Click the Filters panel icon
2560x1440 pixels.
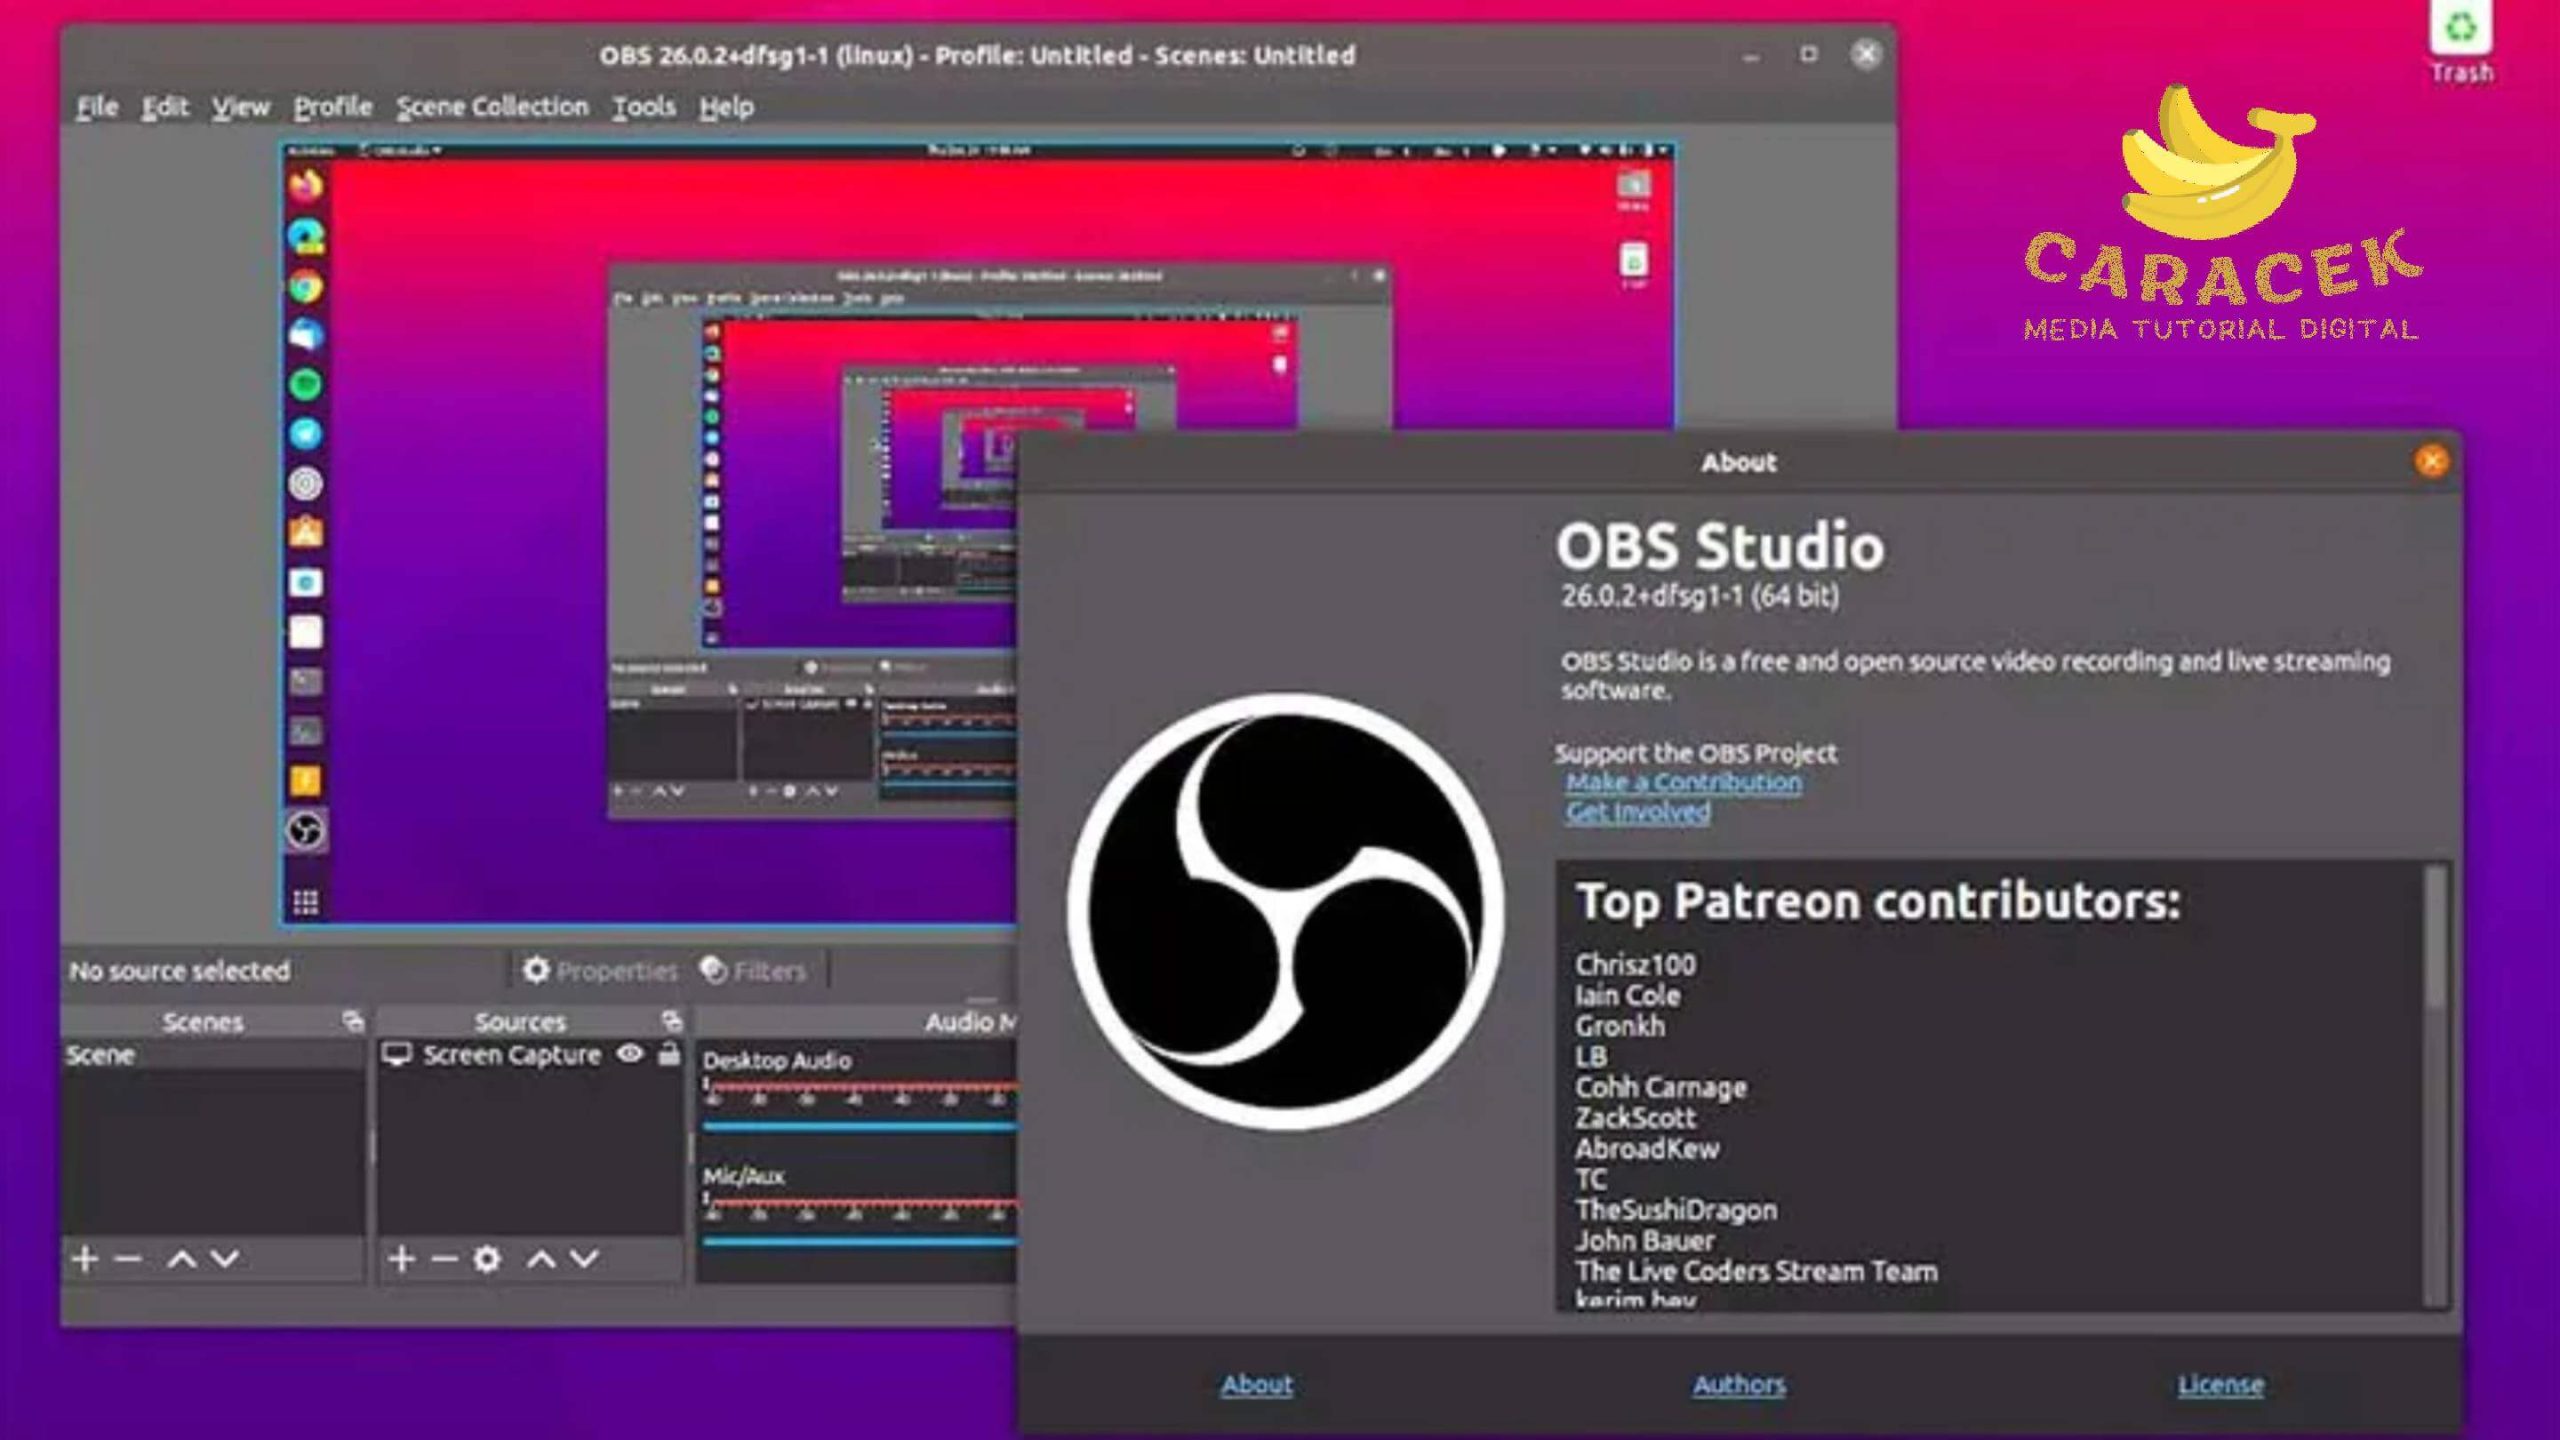pyautogui.click(x=712, y=971)
